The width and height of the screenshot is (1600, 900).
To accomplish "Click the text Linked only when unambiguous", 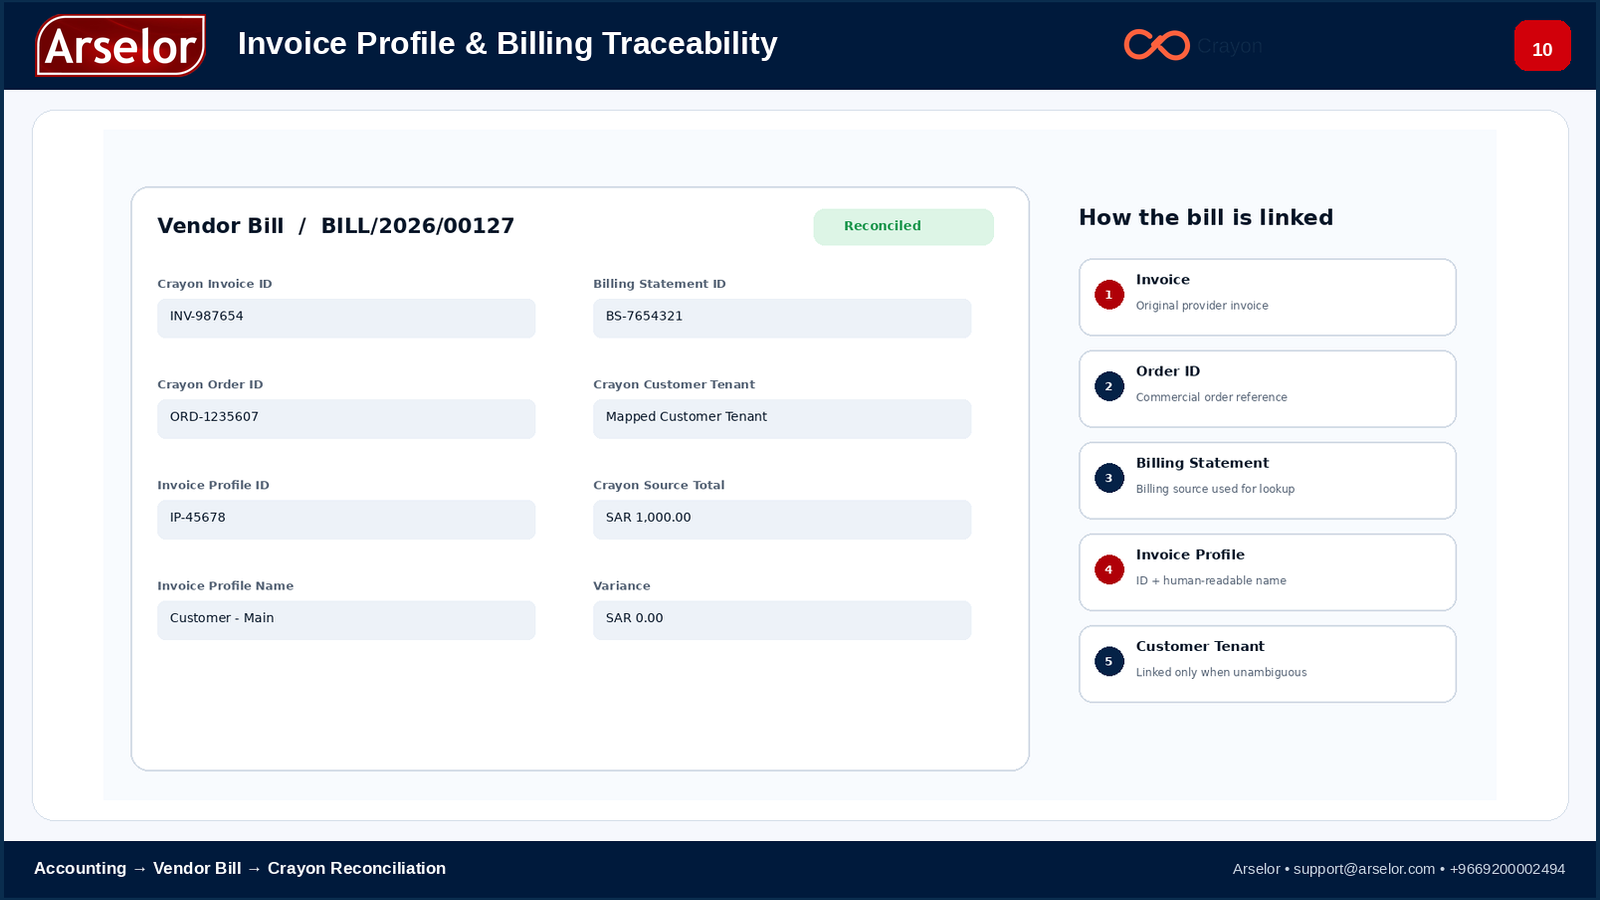I will (1221, 672).
